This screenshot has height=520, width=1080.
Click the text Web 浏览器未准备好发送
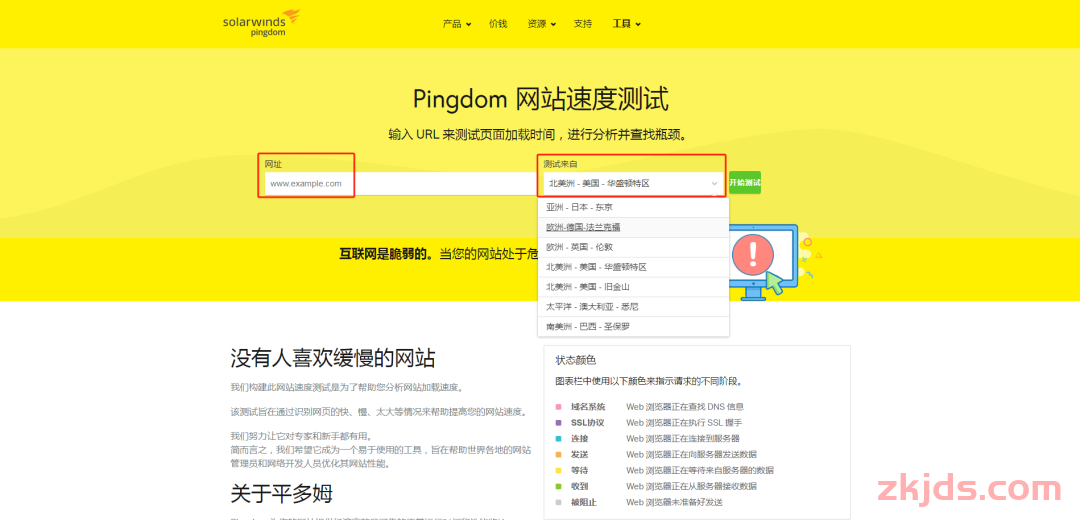click(x=674, y=502)
